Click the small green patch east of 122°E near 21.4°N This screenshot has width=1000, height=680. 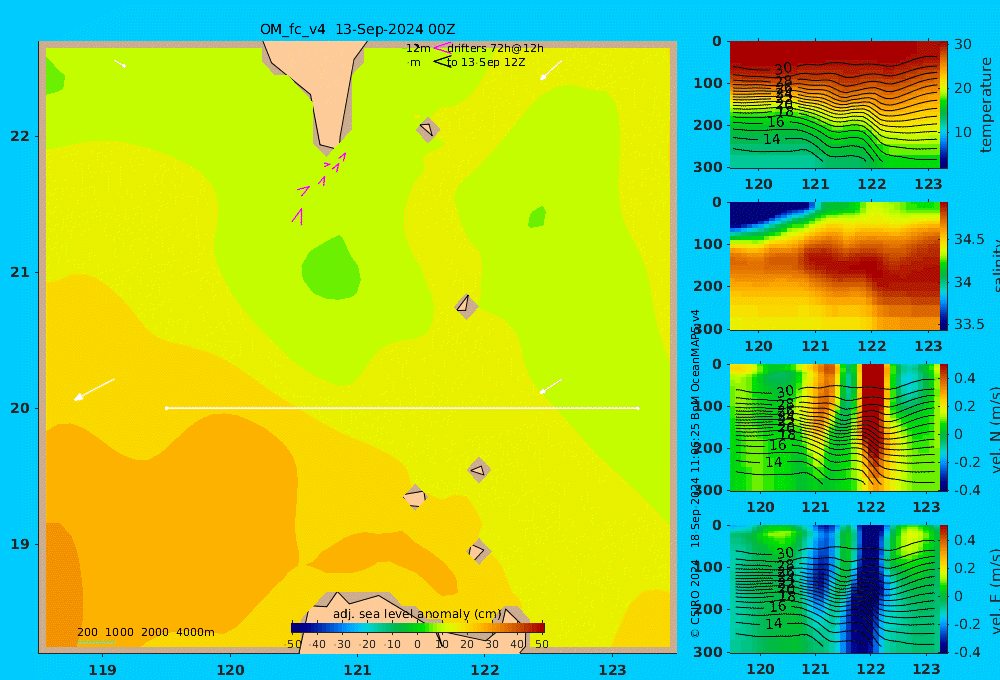[537, 217]
